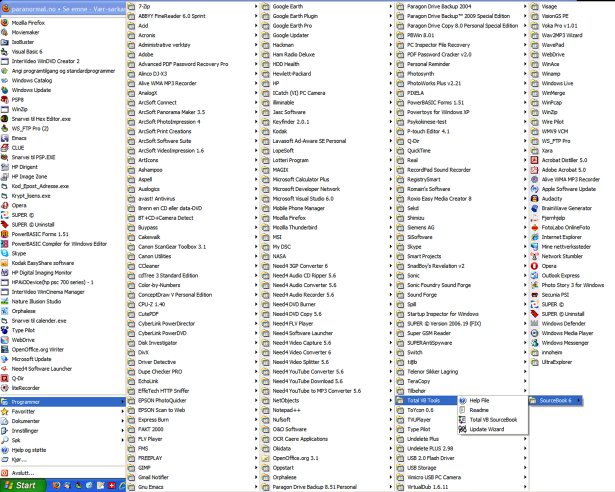Open the Programmer menu item
Viewport: 615px width, 492px height.
[63, 402]
